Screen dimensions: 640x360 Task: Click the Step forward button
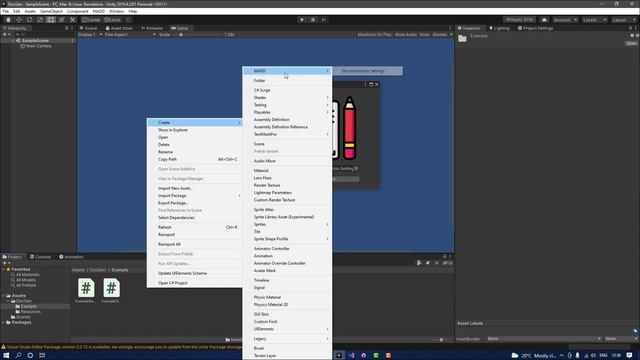(324, 20)
